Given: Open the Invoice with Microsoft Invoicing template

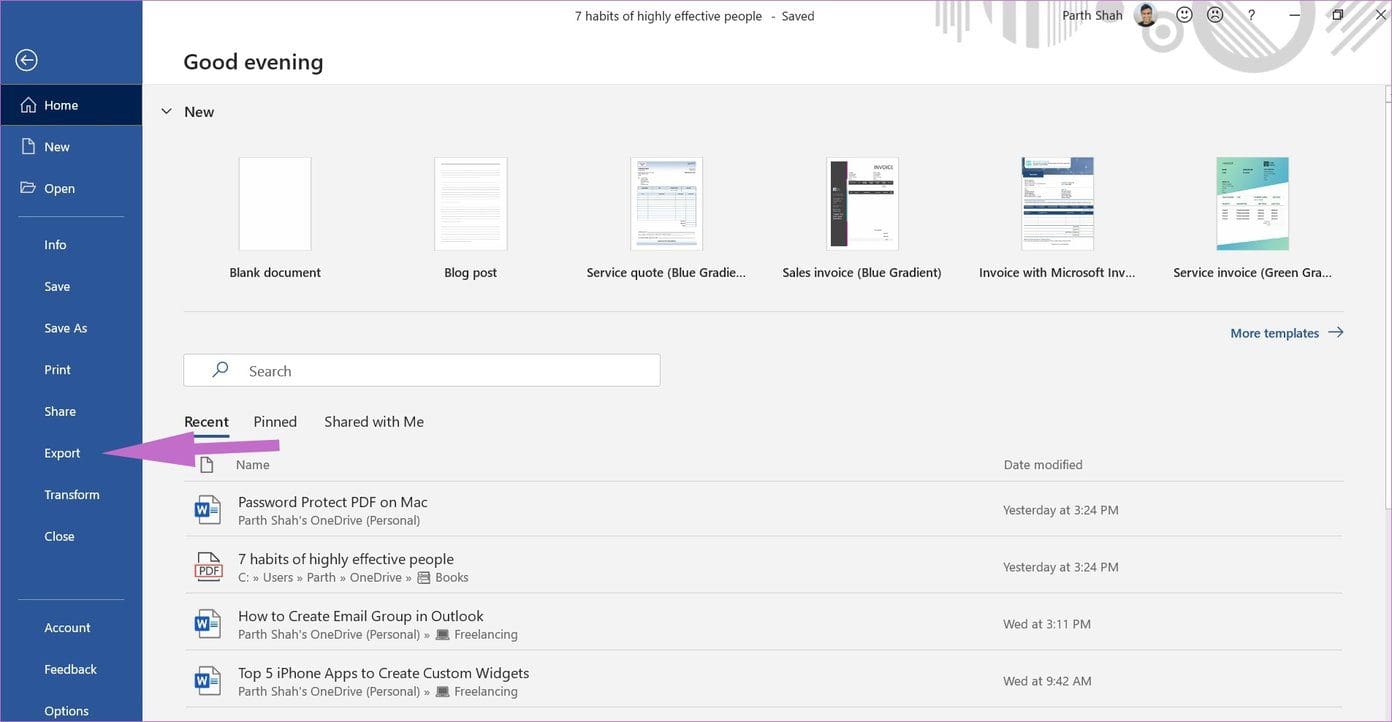Looking at the screenshot, I should click(1057, 204).
